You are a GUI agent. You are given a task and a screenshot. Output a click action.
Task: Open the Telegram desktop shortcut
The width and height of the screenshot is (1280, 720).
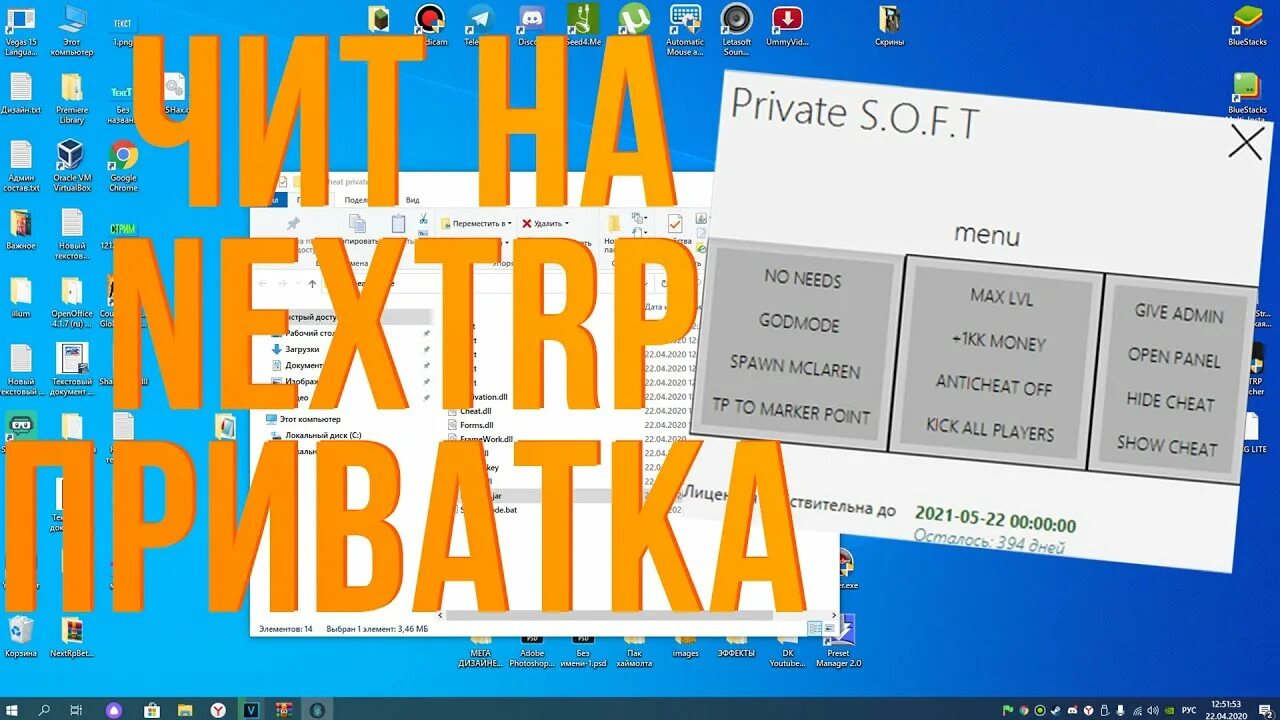(x=479, y=27)
